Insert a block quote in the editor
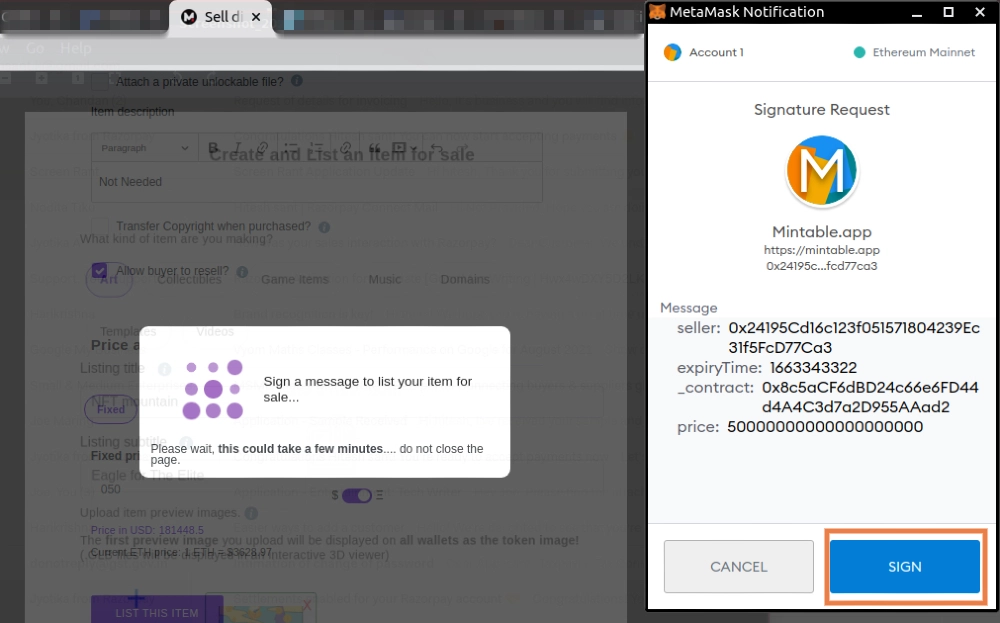 click(374, 149)
